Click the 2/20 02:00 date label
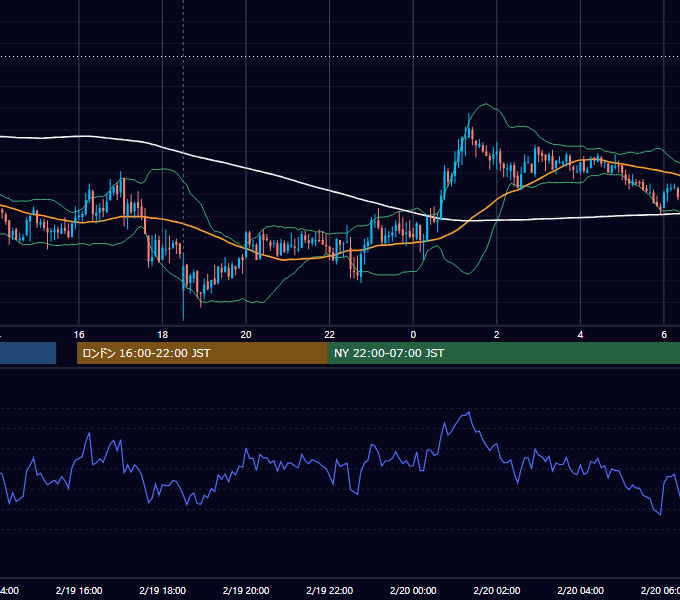The image size is (680, 600). pos(497,590)
